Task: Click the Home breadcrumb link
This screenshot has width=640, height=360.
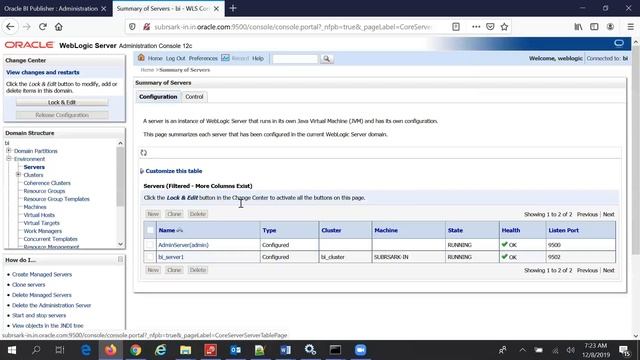Action: (x=147, y=70)
